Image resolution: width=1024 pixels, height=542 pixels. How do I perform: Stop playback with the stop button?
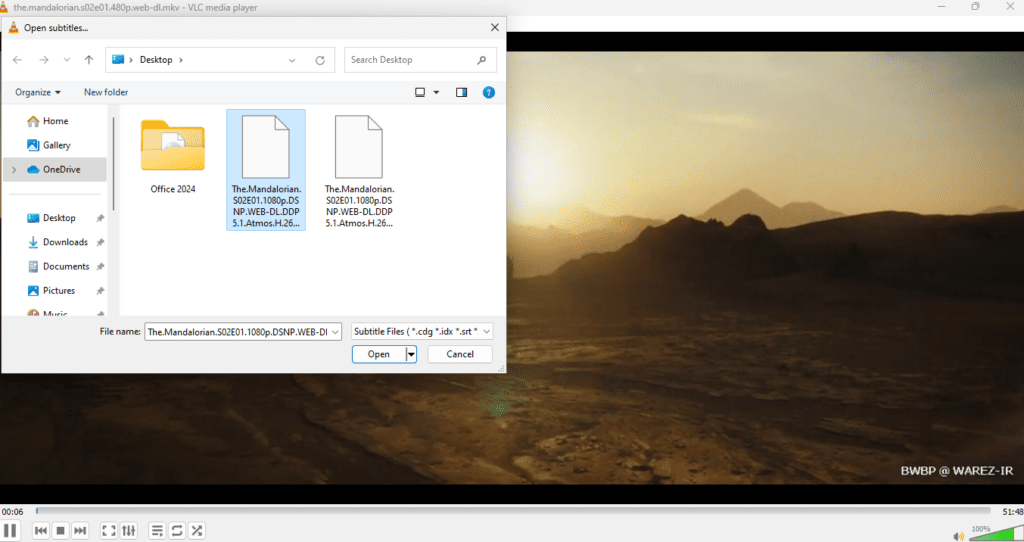pyautogui.click(x=60, y=530)
